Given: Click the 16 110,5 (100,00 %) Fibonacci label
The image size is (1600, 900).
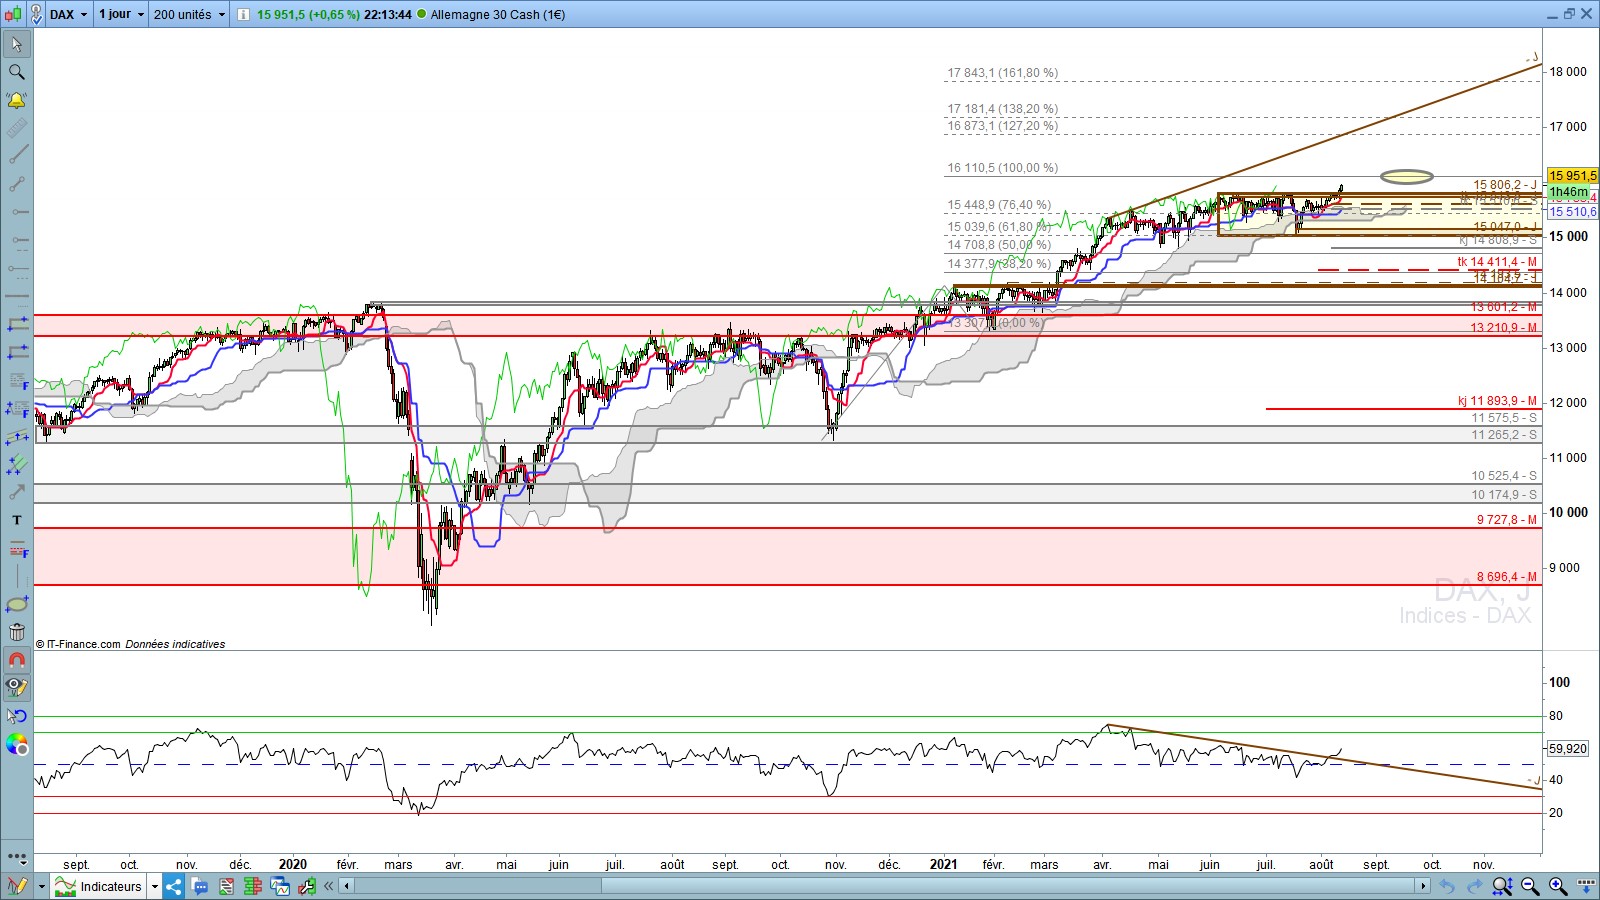Looking at the screenshot, I should [1002, 168].
